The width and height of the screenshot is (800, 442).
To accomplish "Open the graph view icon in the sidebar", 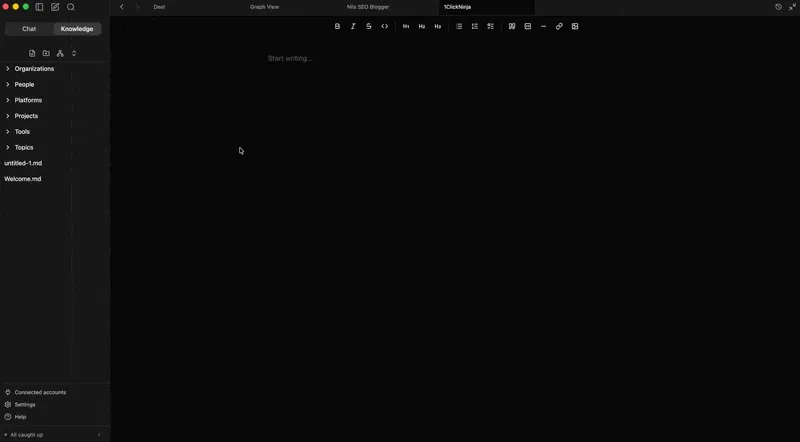I will (60, 53).
